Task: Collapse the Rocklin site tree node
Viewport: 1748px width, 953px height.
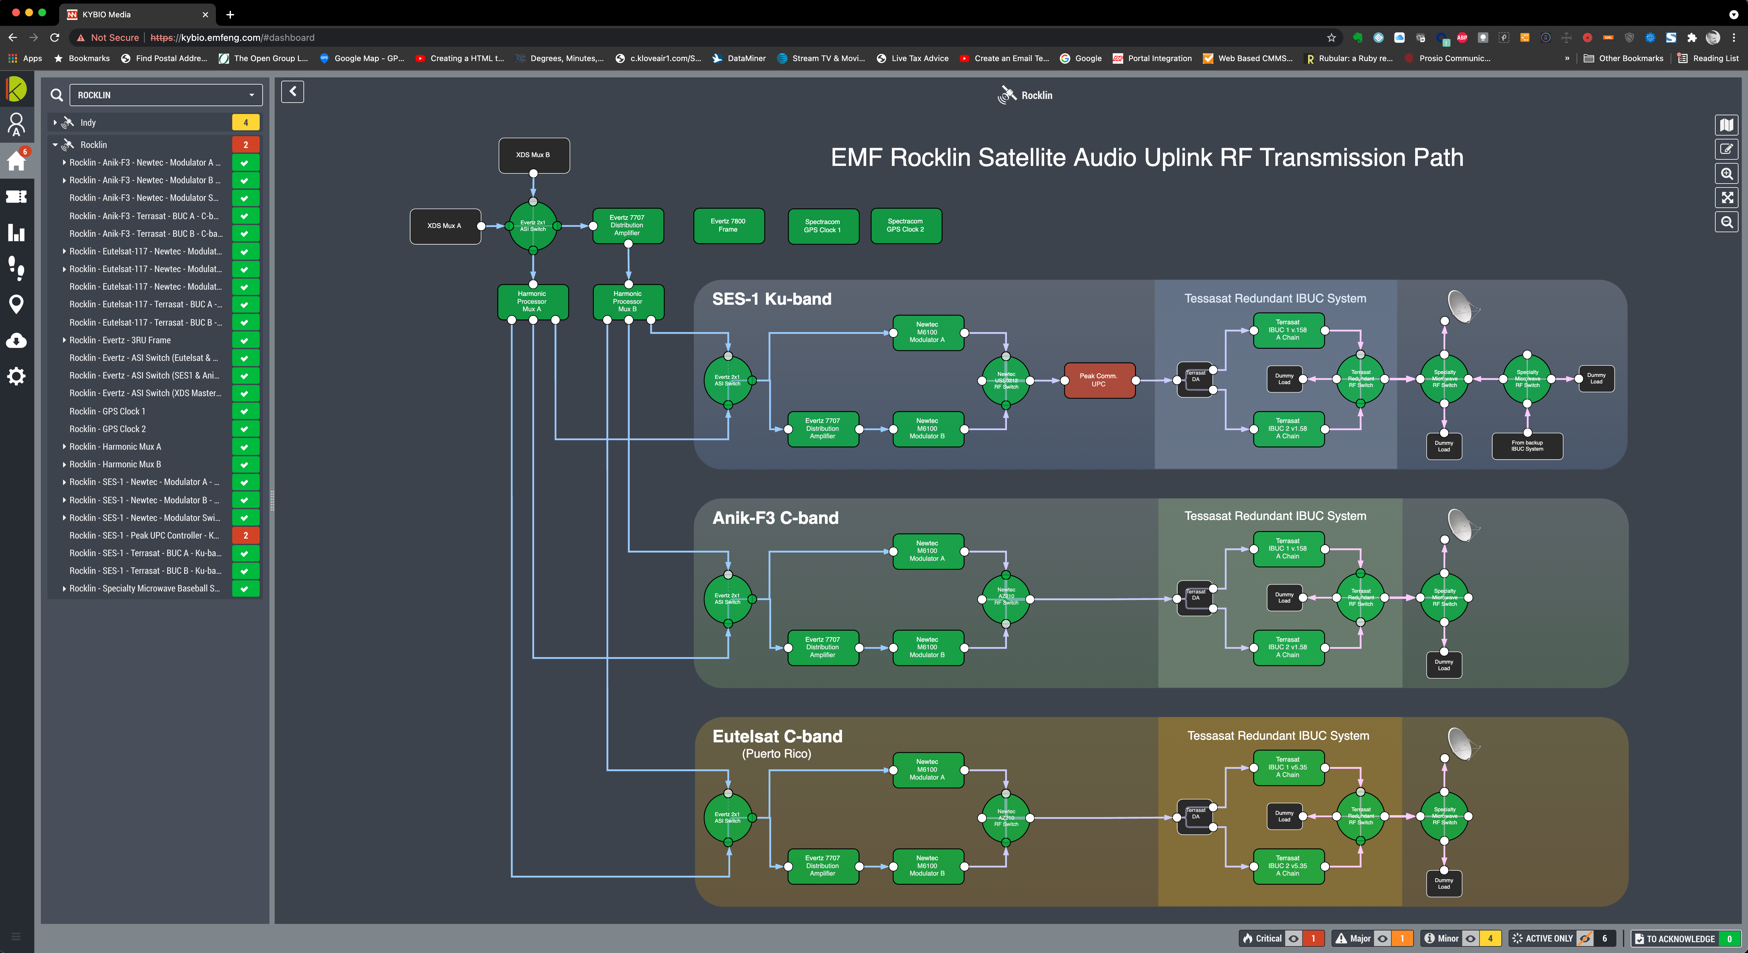Action: pos(55,145)
